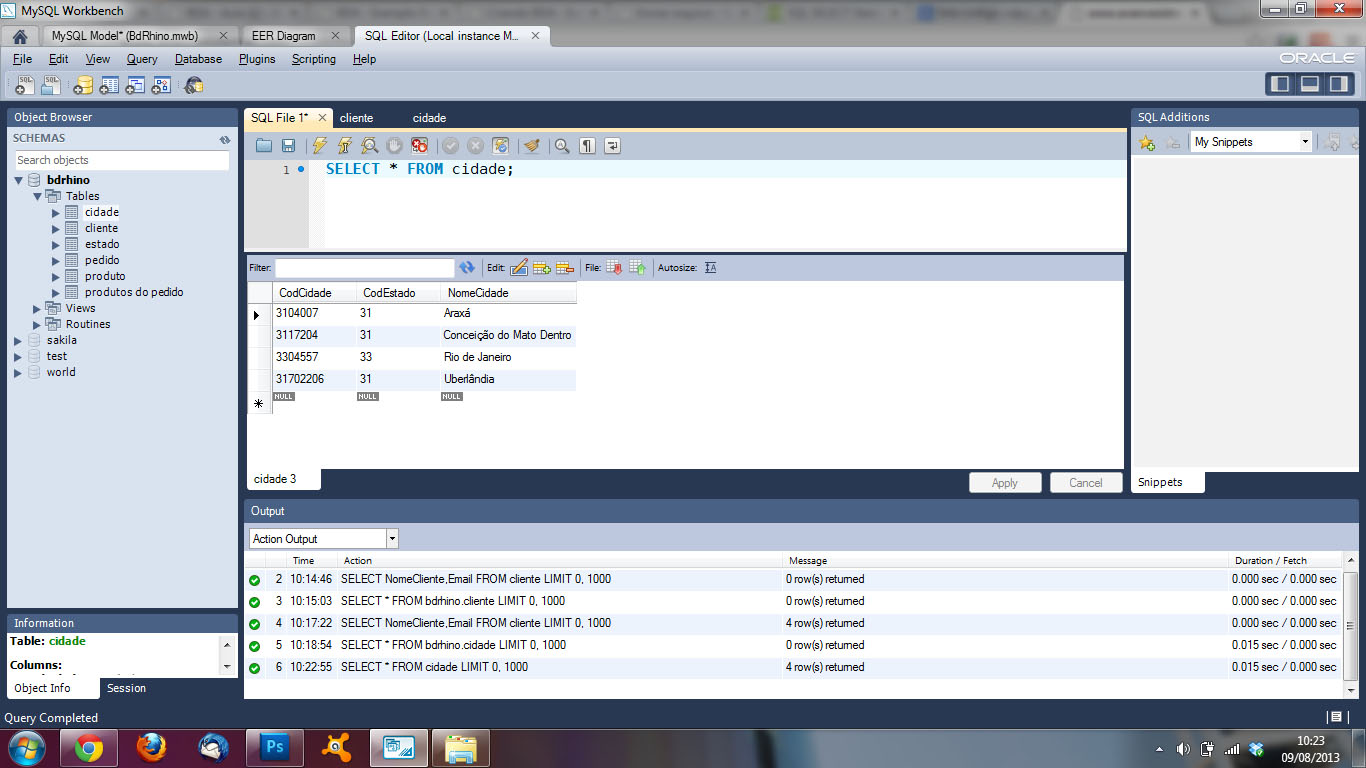The width and height of the screenshot is (1366, 768).
Task: Collapse the bdrhino schema tree
Action: [19, 180]
